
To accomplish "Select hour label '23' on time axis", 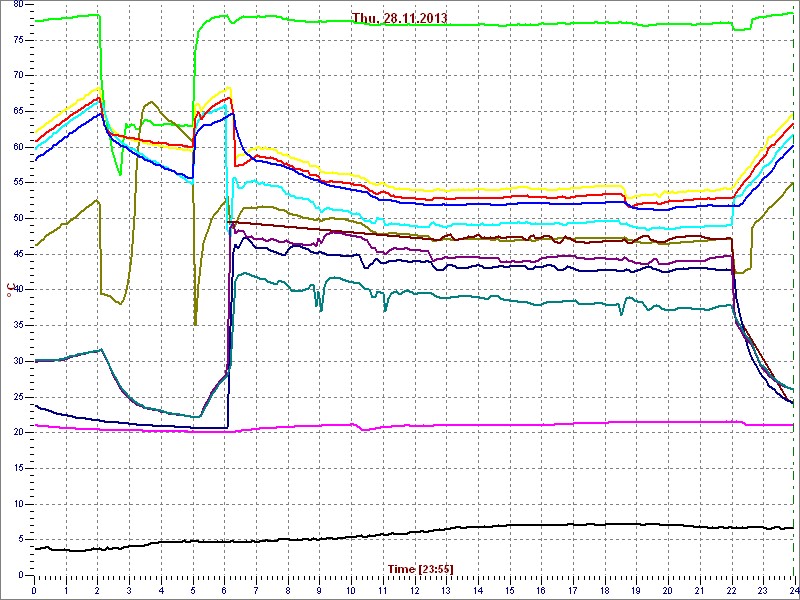I will tap(764, 589).
